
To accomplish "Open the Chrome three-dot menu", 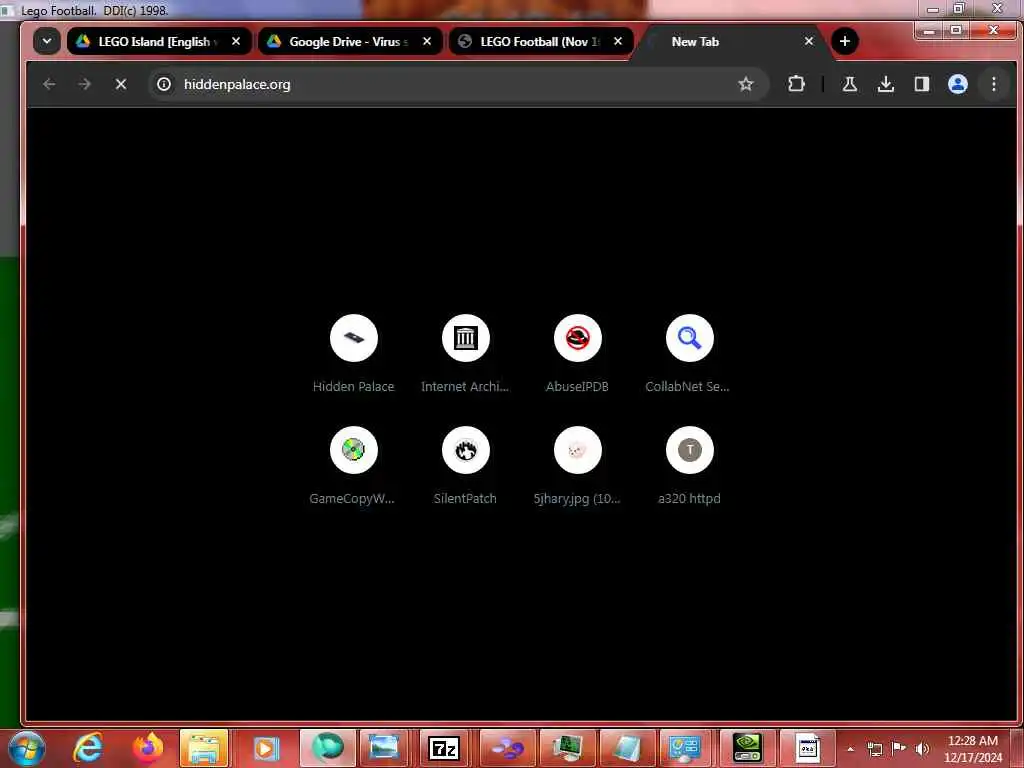I will click(x=993, y=84).
